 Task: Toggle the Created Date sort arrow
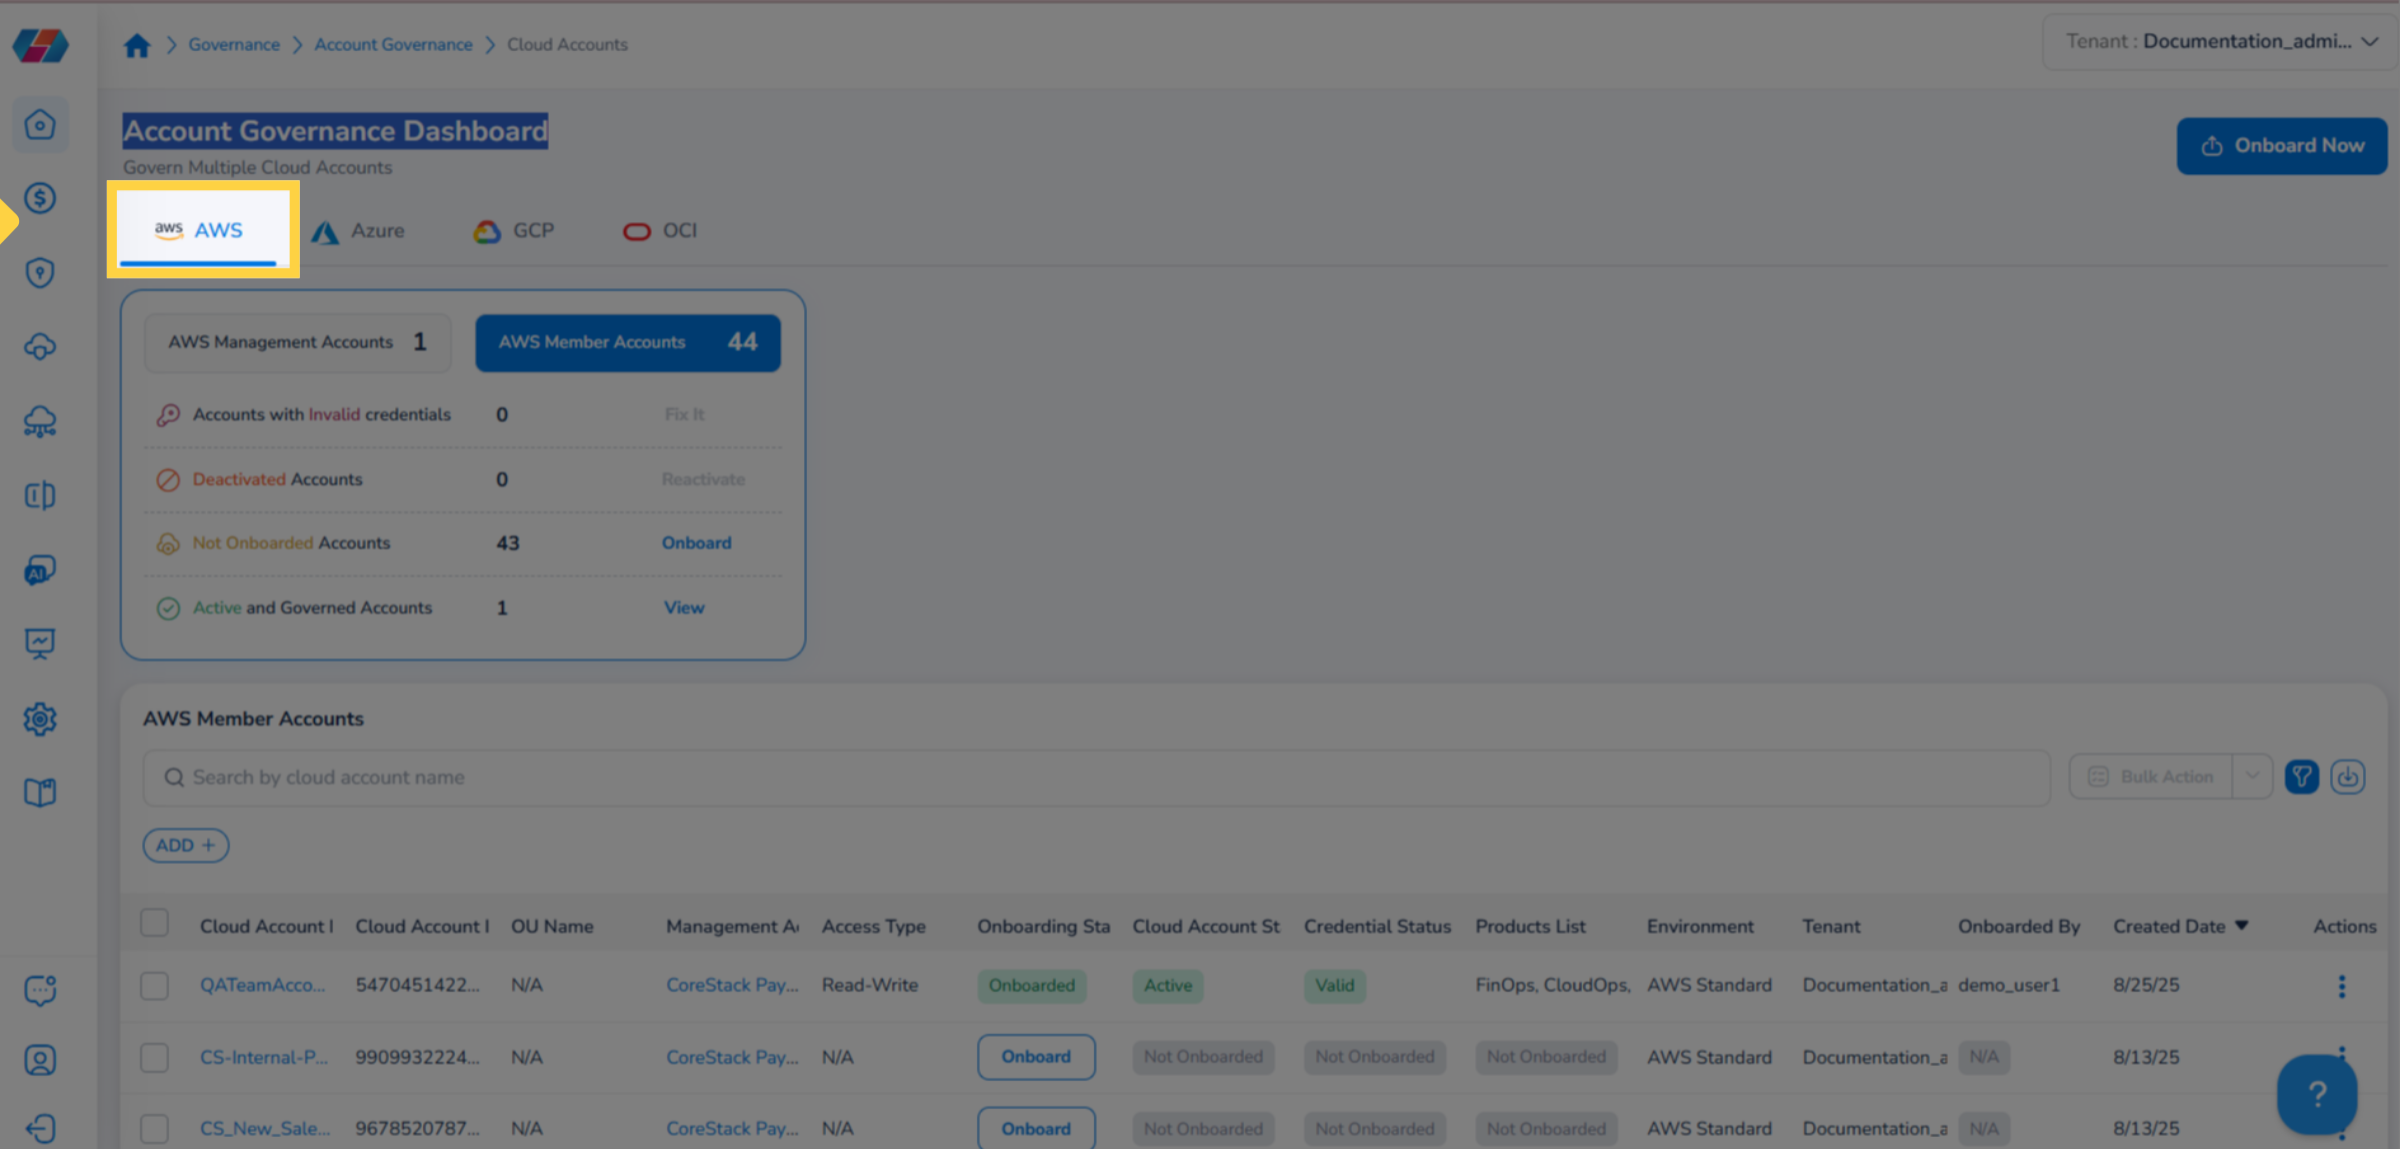[2240, 925]
